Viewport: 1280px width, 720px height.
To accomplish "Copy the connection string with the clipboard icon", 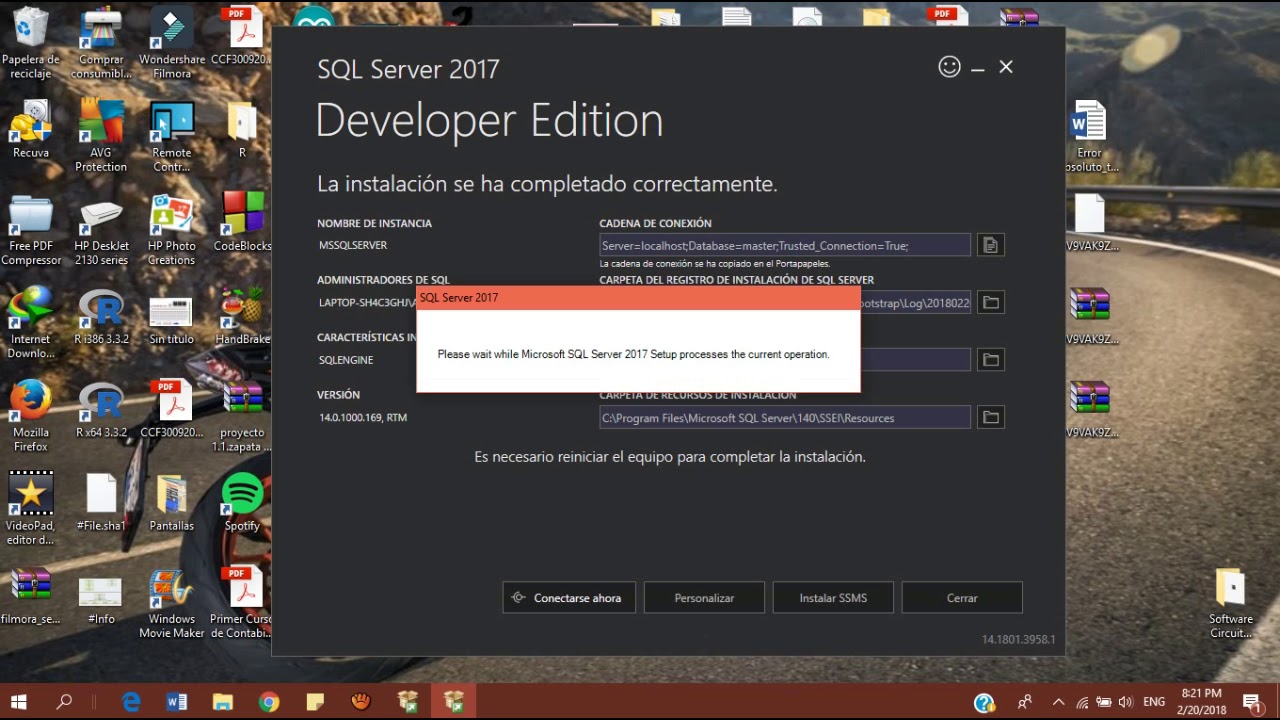I will [990, 245].
